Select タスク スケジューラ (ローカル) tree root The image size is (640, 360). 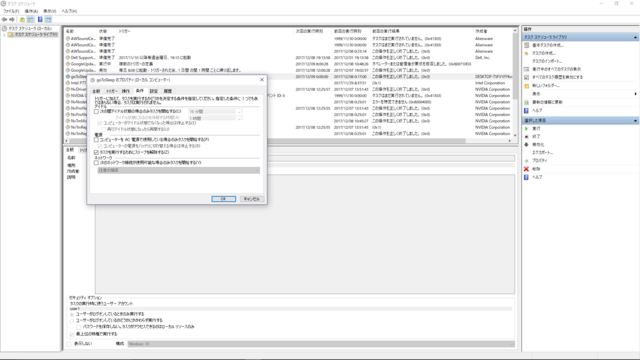[30, 29]
